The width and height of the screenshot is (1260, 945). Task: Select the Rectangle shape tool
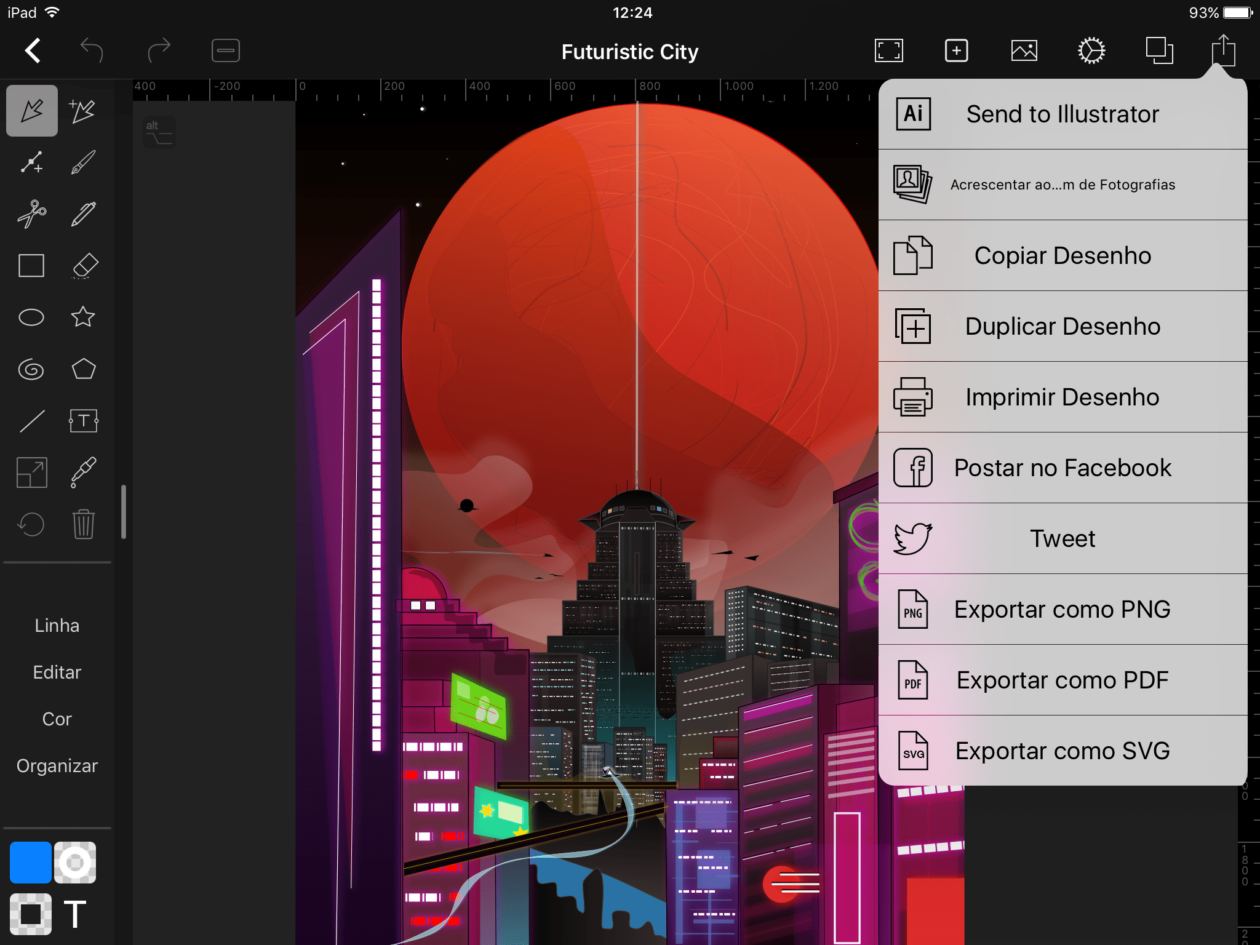coord(31,265)
